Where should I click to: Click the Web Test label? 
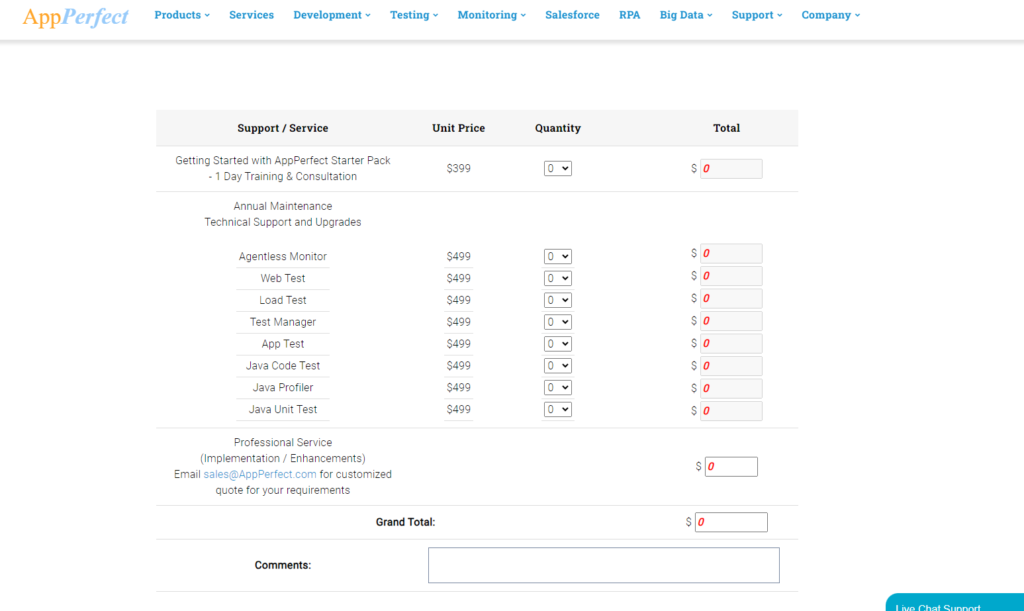283,278
